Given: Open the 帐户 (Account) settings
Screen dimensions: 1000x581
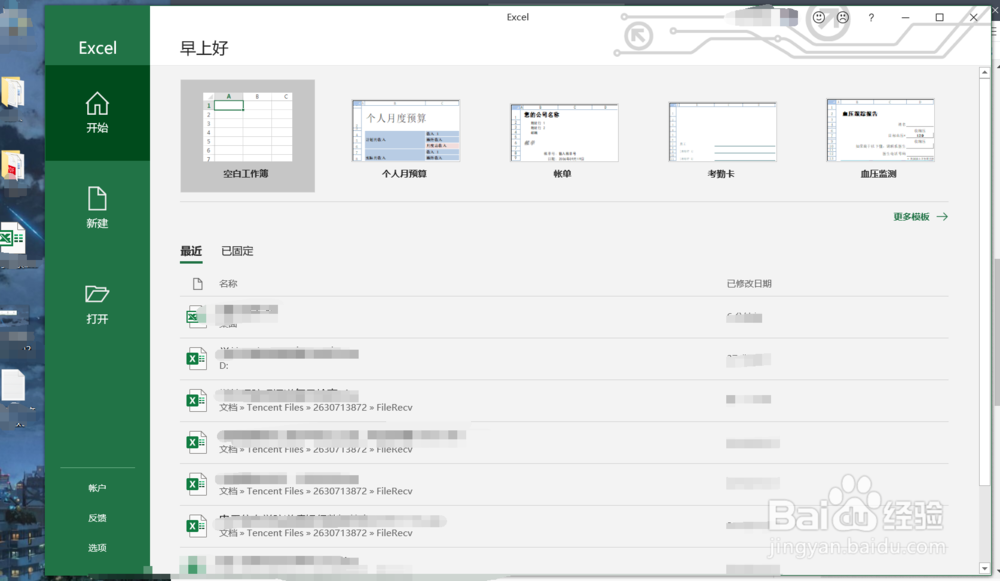Looking at the screenshot, I should pyautogui.click(x=96, y=487).
